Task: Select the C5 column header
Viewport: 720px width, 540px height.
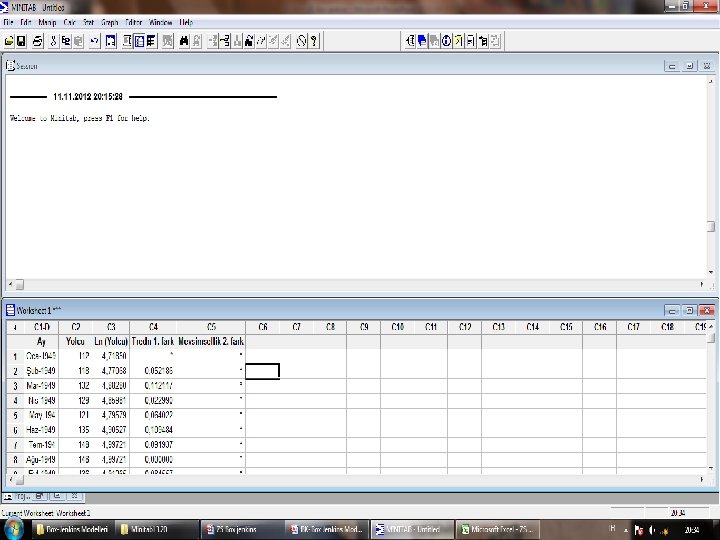Action: pyautogui.click(x=211, y=327)
